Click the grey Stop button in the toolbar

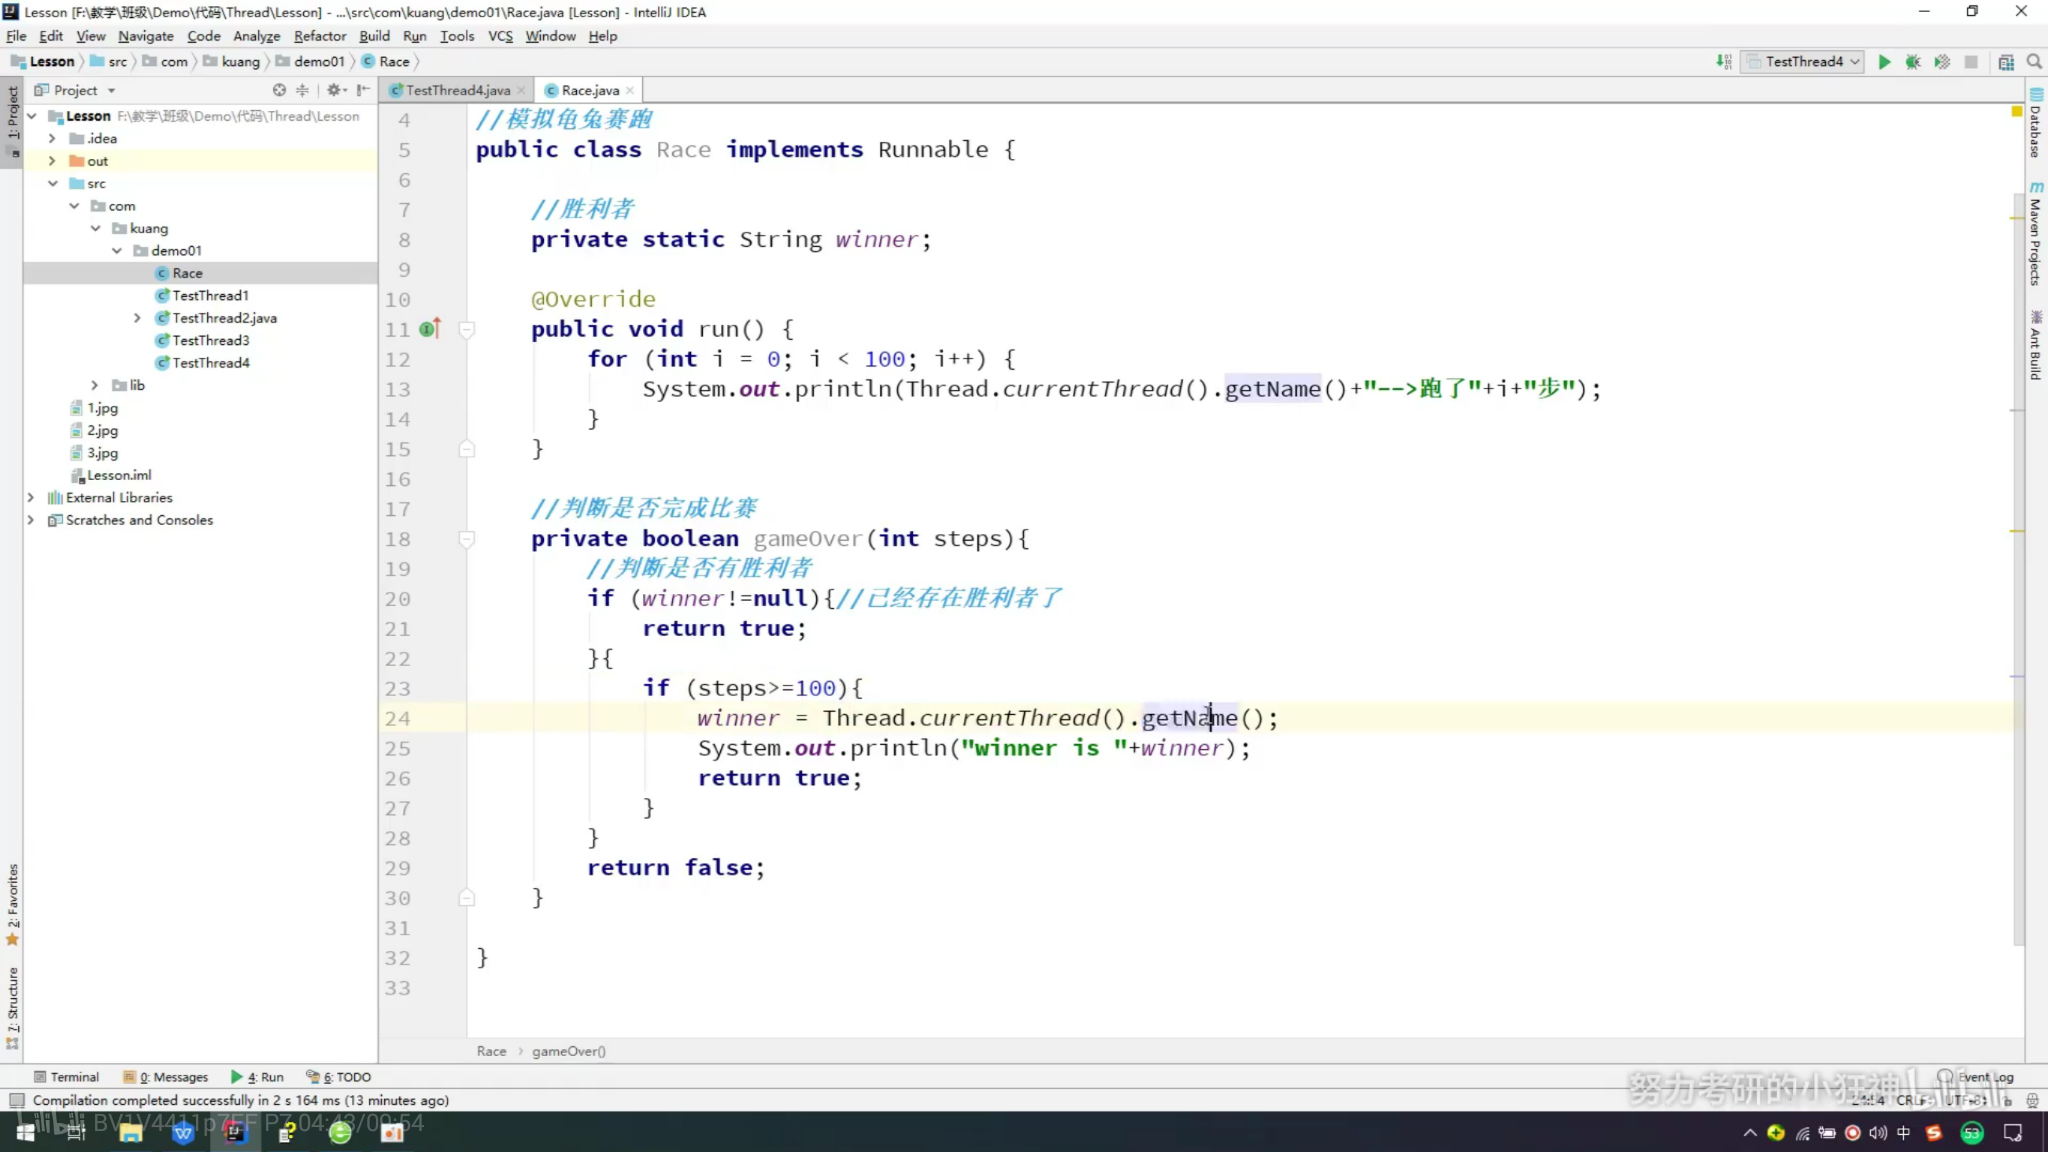1971,62
